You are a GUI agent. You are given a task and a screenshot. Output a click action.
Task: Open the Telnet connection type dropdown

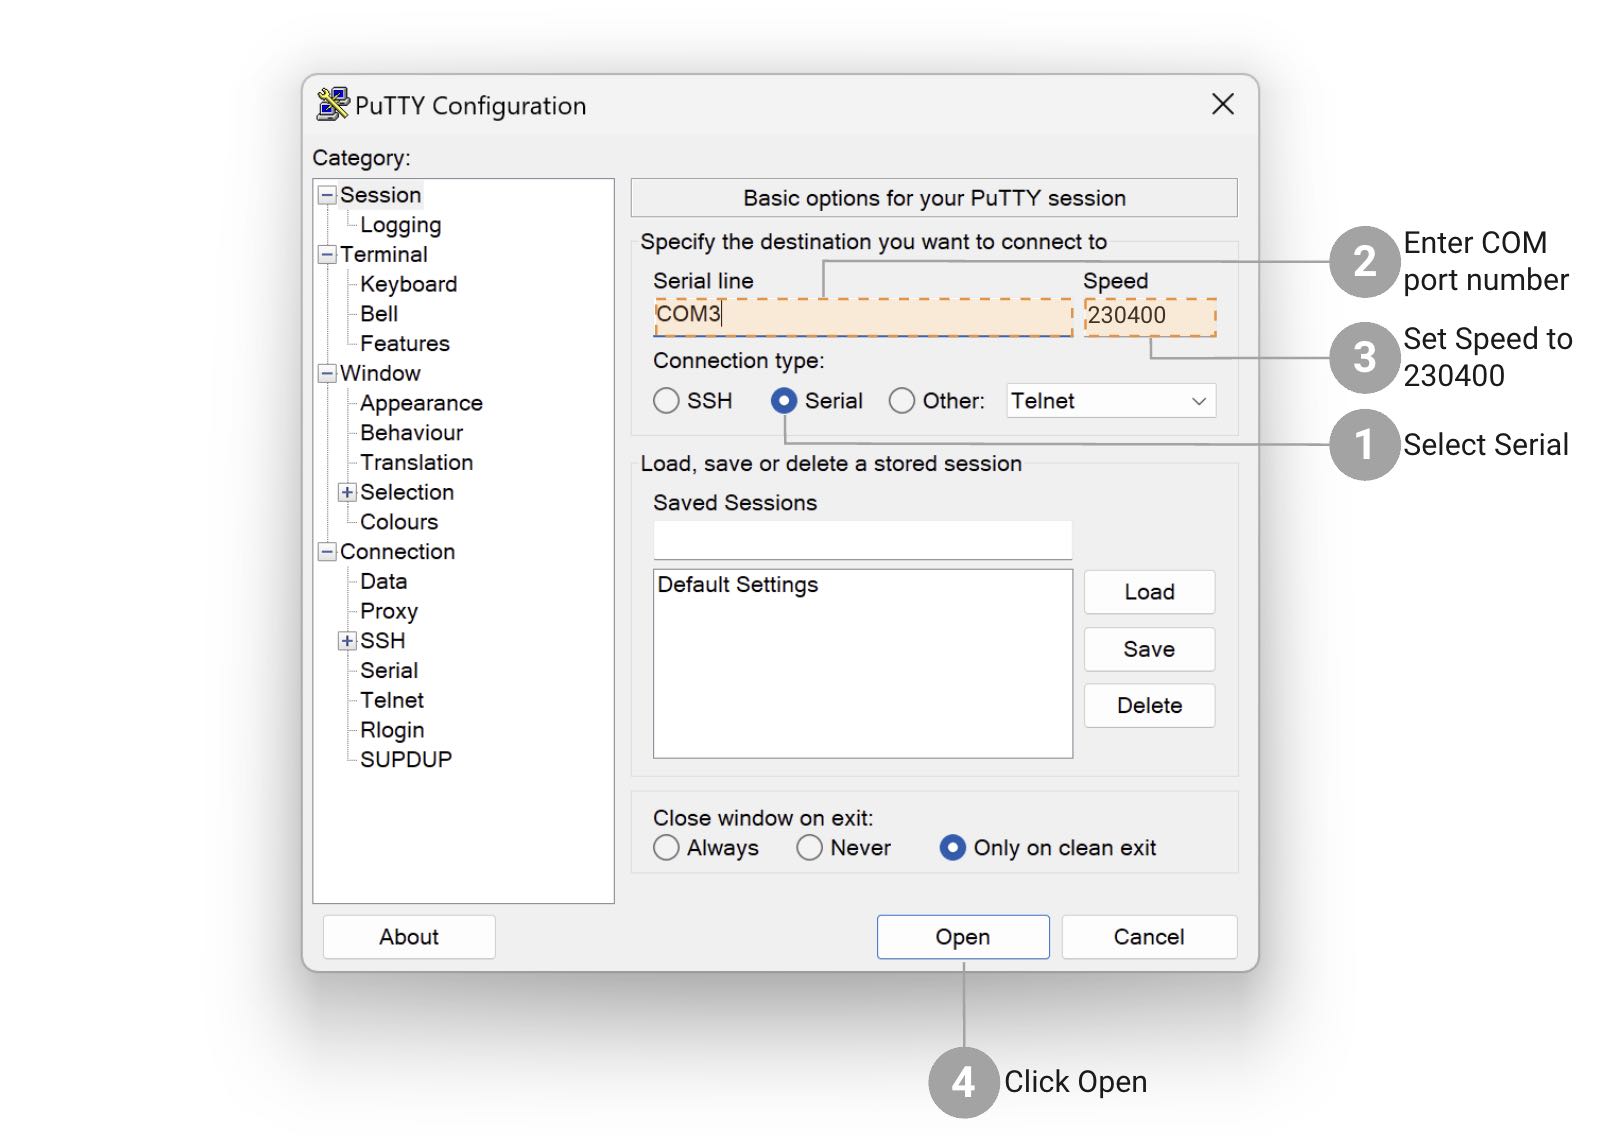tap(1111, 401)
